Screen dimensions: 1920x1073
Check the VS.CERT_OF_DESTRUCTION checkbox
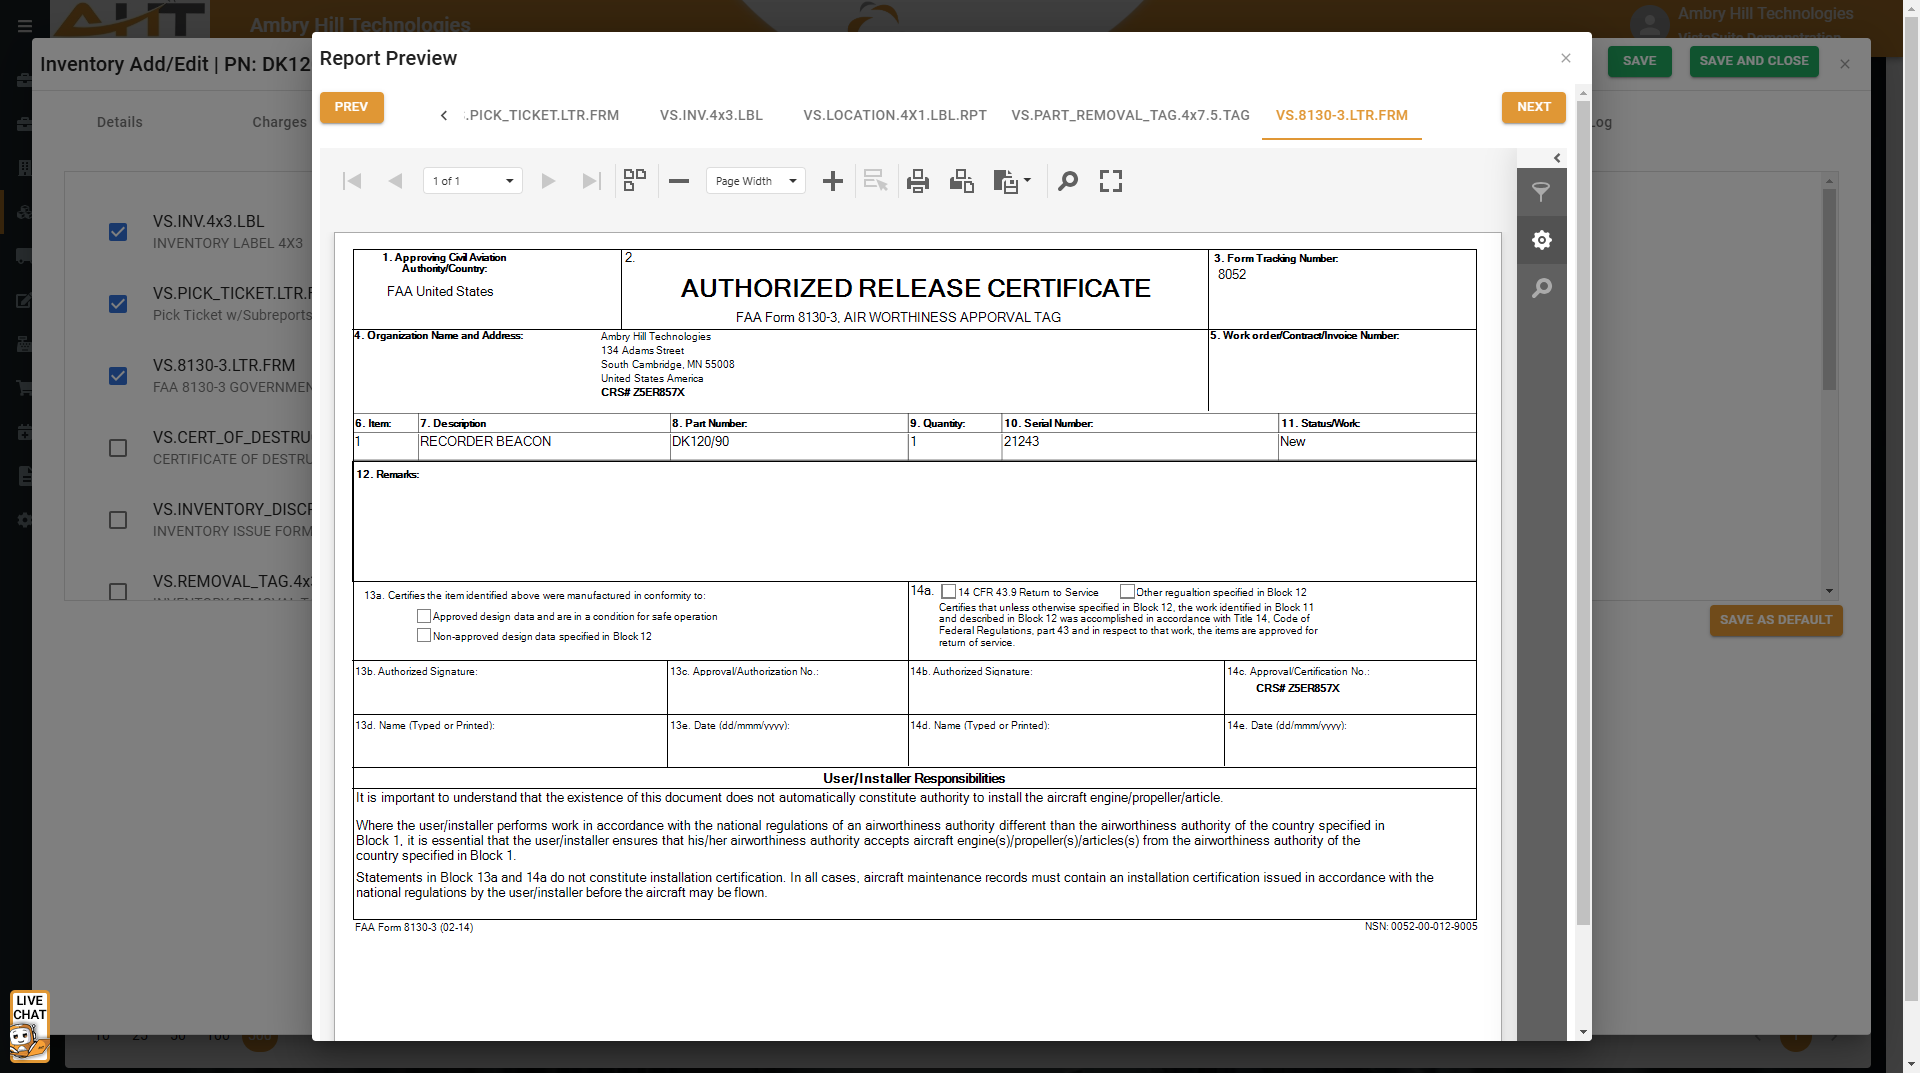click(118, 448)
